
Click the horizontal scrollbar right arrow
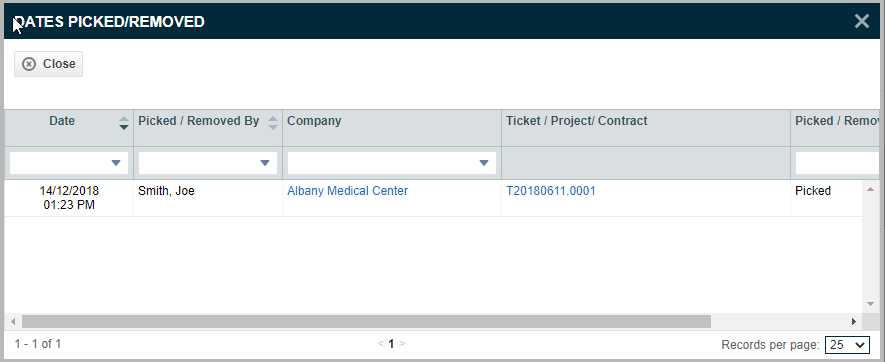click(855, 321)
